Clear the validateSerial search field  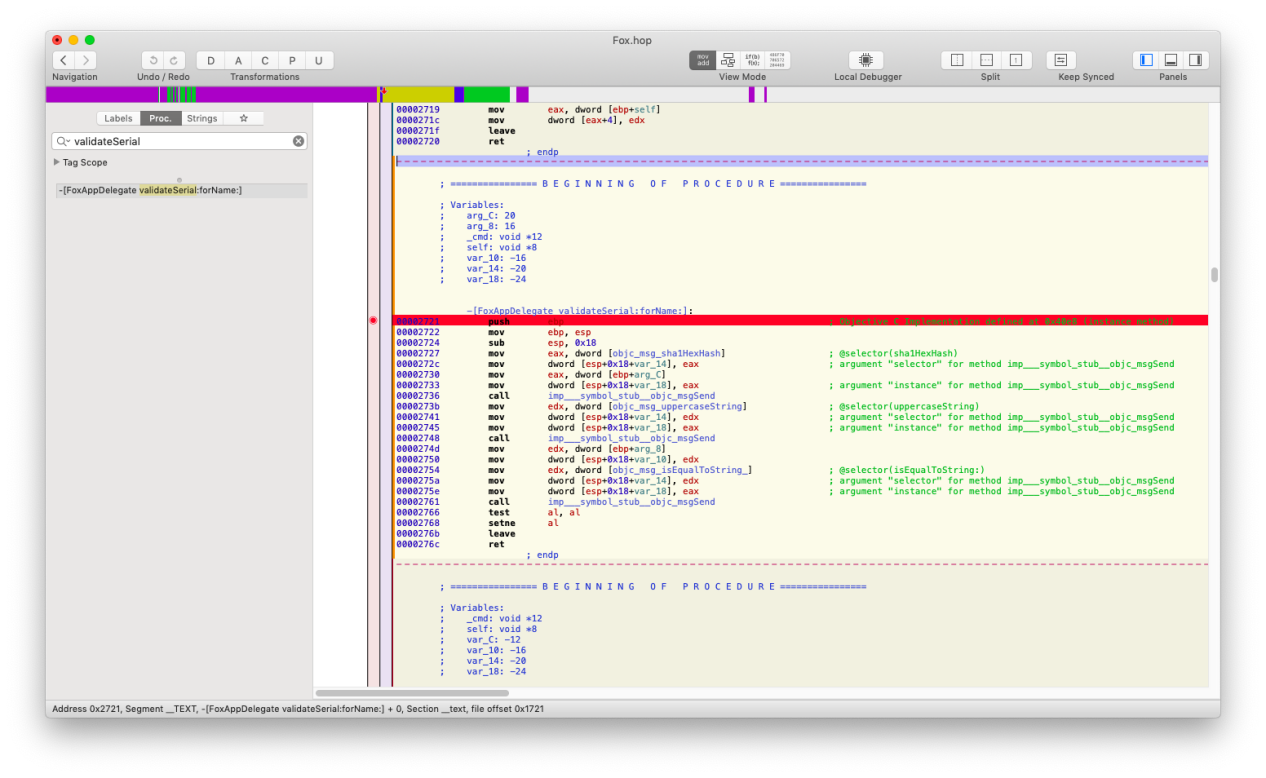tap(298, 141)
